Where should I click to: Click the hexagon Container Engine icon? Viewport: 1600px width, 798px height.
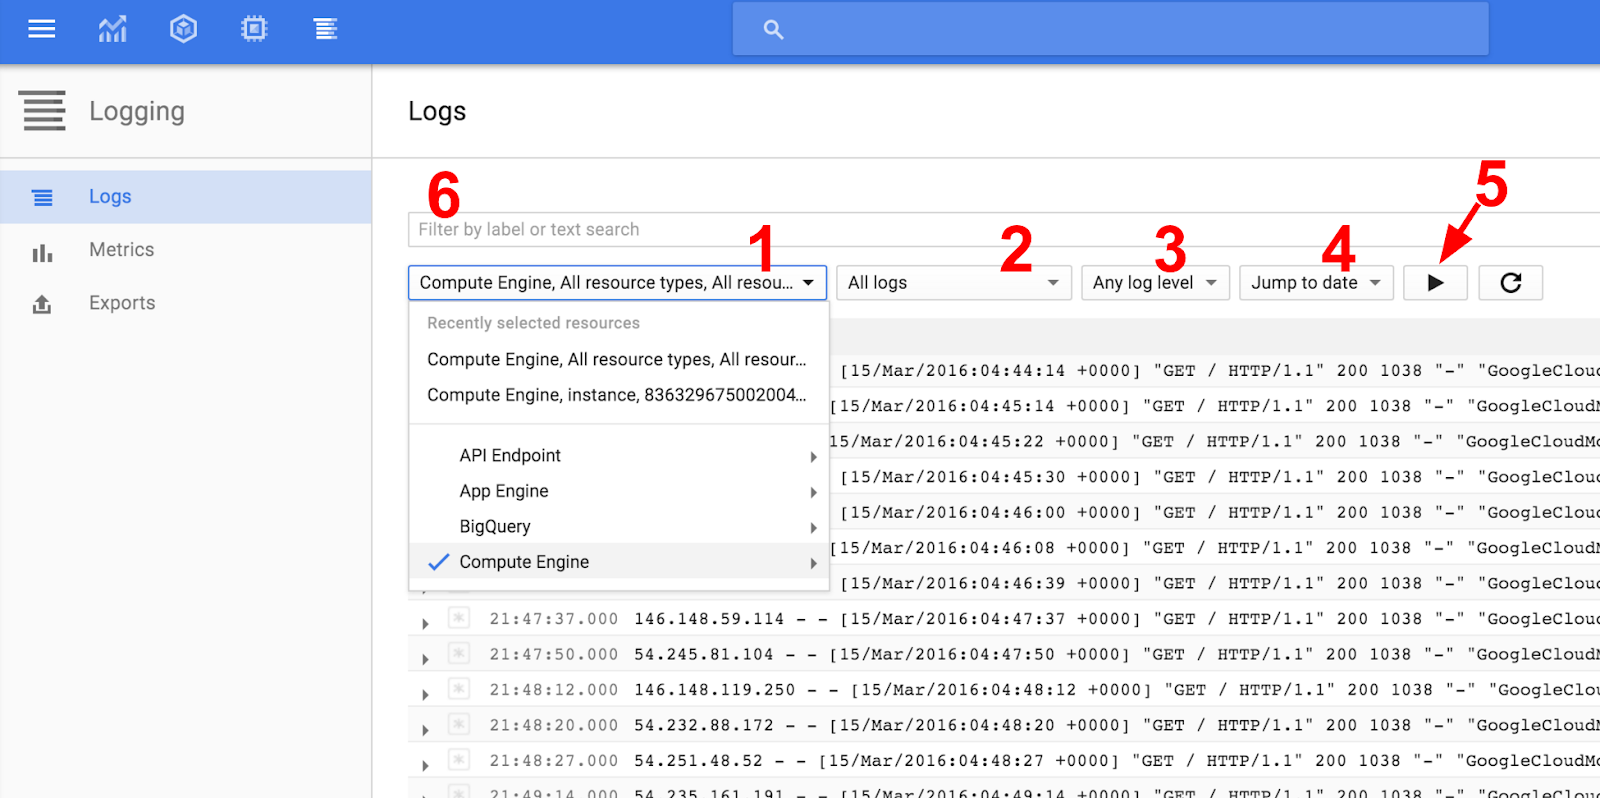pyautogui.click(x=183, y=29)
